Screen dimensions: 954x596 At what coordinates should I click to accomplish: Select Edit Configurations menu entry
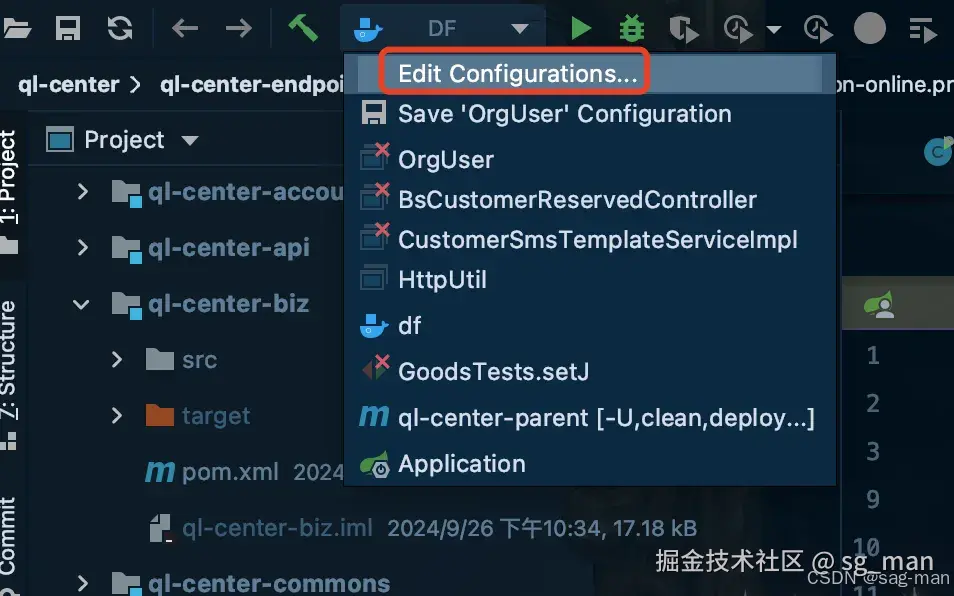point(517,74)
